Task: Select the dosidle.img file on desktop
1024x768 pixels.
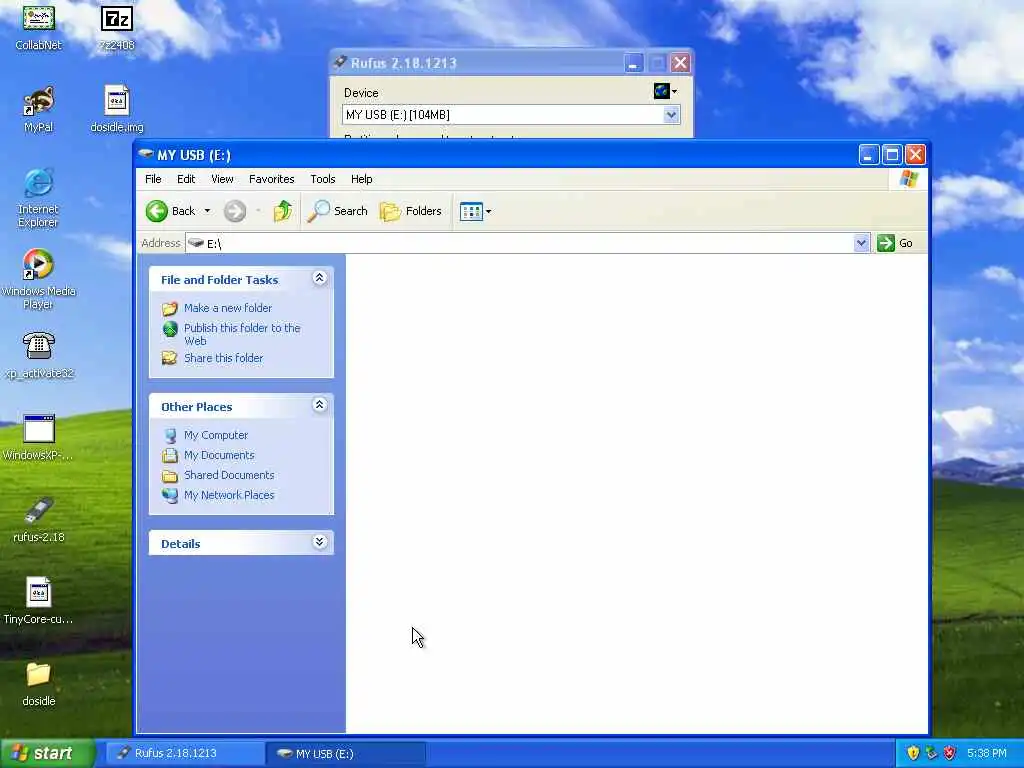Action: 117,109
